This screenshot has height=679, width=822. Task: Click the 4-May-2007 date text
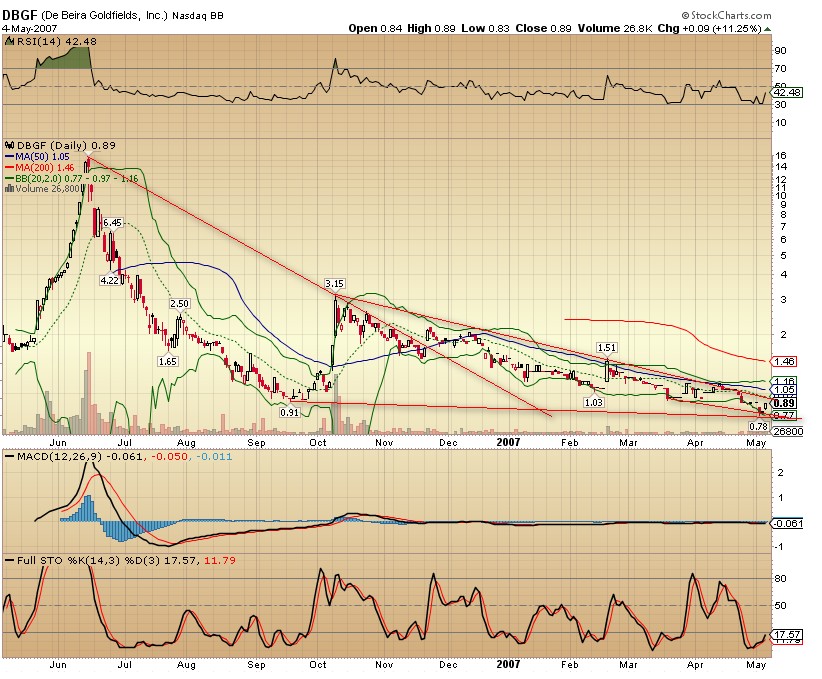[x=29, y=28]
